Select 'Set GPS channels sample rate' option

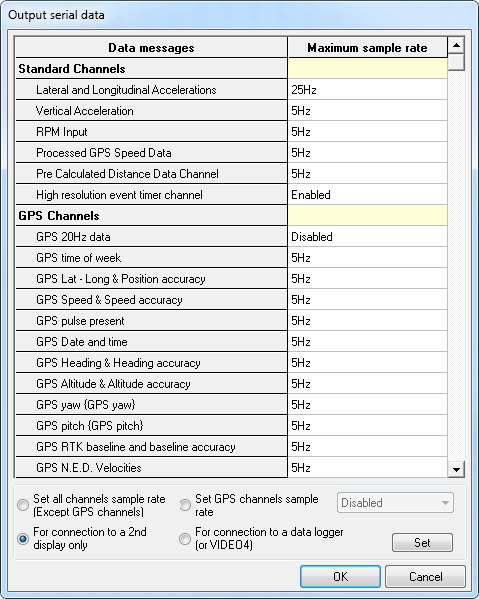click(x=185, y=505)
